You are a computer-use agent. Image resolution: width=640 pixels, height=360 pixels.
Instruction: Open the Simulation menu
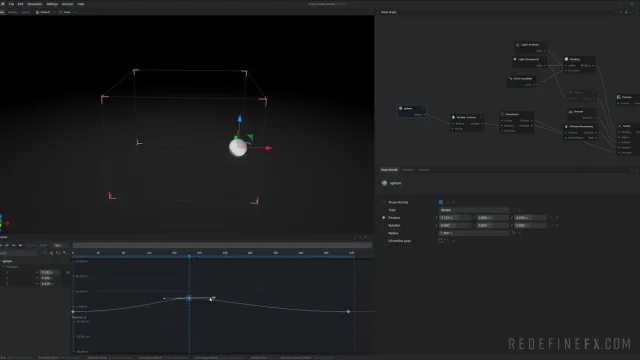(35, 4)
